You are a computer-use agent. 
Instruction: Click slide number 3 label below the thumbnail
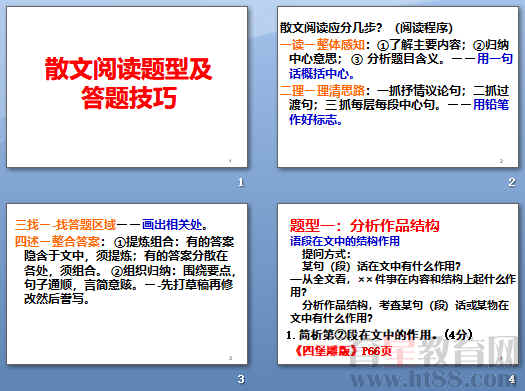[x=241, y=379]
